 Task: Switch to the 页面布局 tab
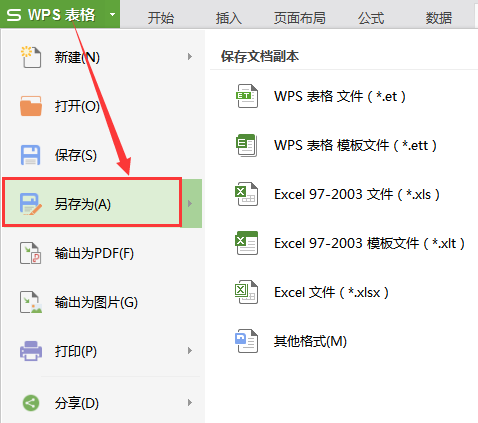tap(299, 18)
